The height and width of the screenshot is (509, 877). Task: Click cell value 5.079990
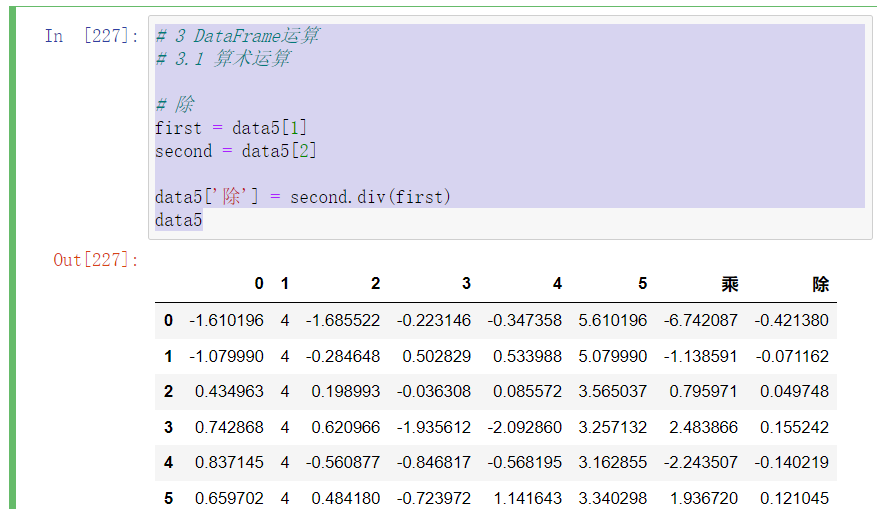coord(612,356)
